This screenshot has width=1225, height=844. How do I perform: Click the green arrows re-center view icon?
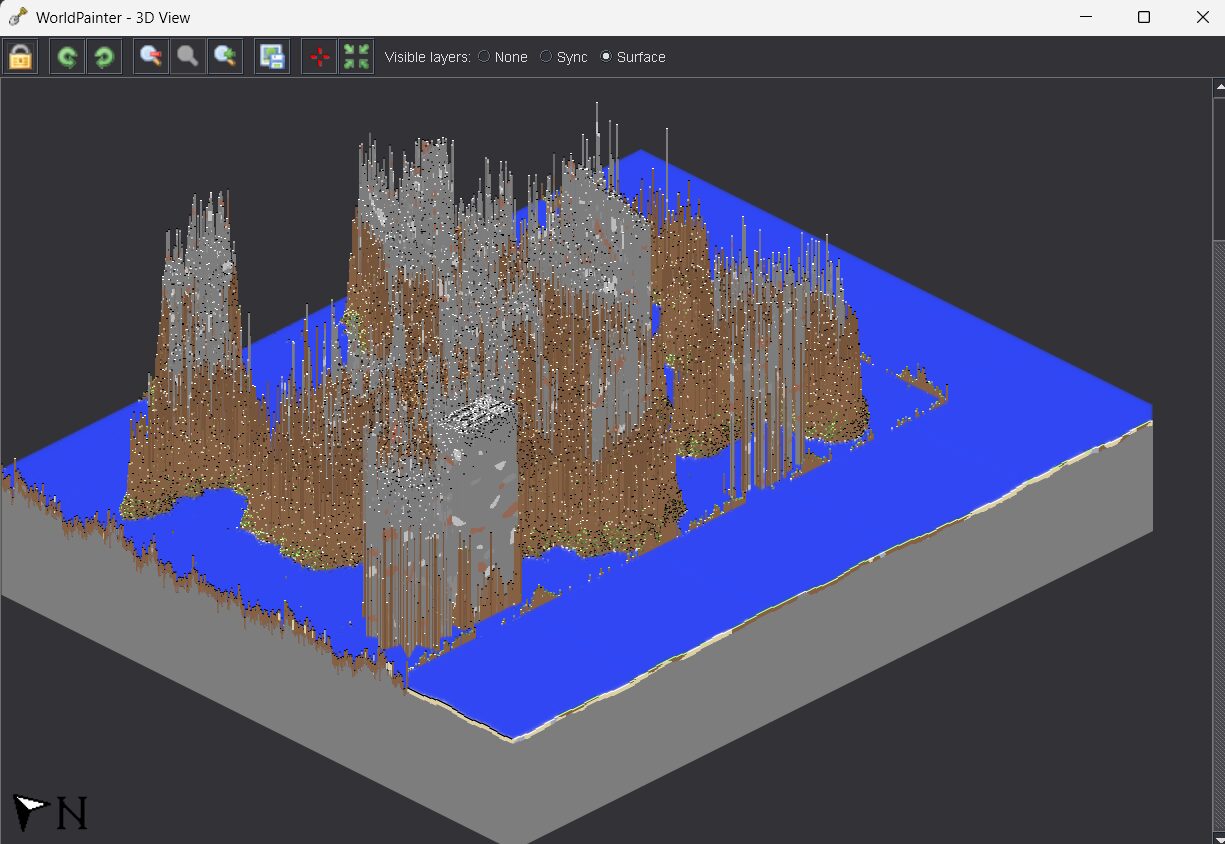356,57
